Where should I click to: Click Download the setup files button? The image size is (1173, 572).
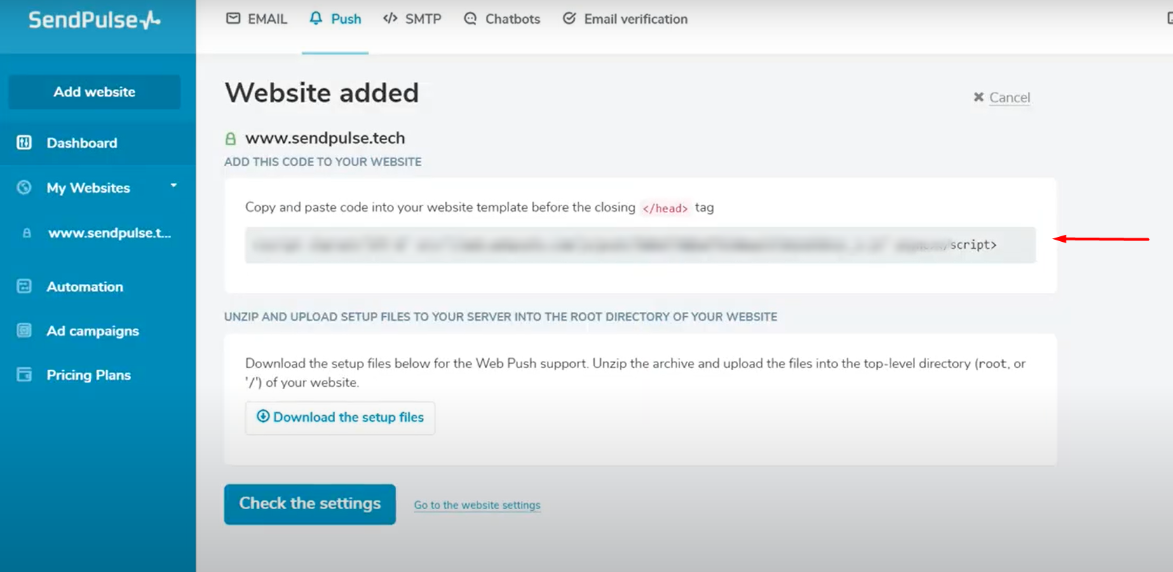(x=340, y=417)
